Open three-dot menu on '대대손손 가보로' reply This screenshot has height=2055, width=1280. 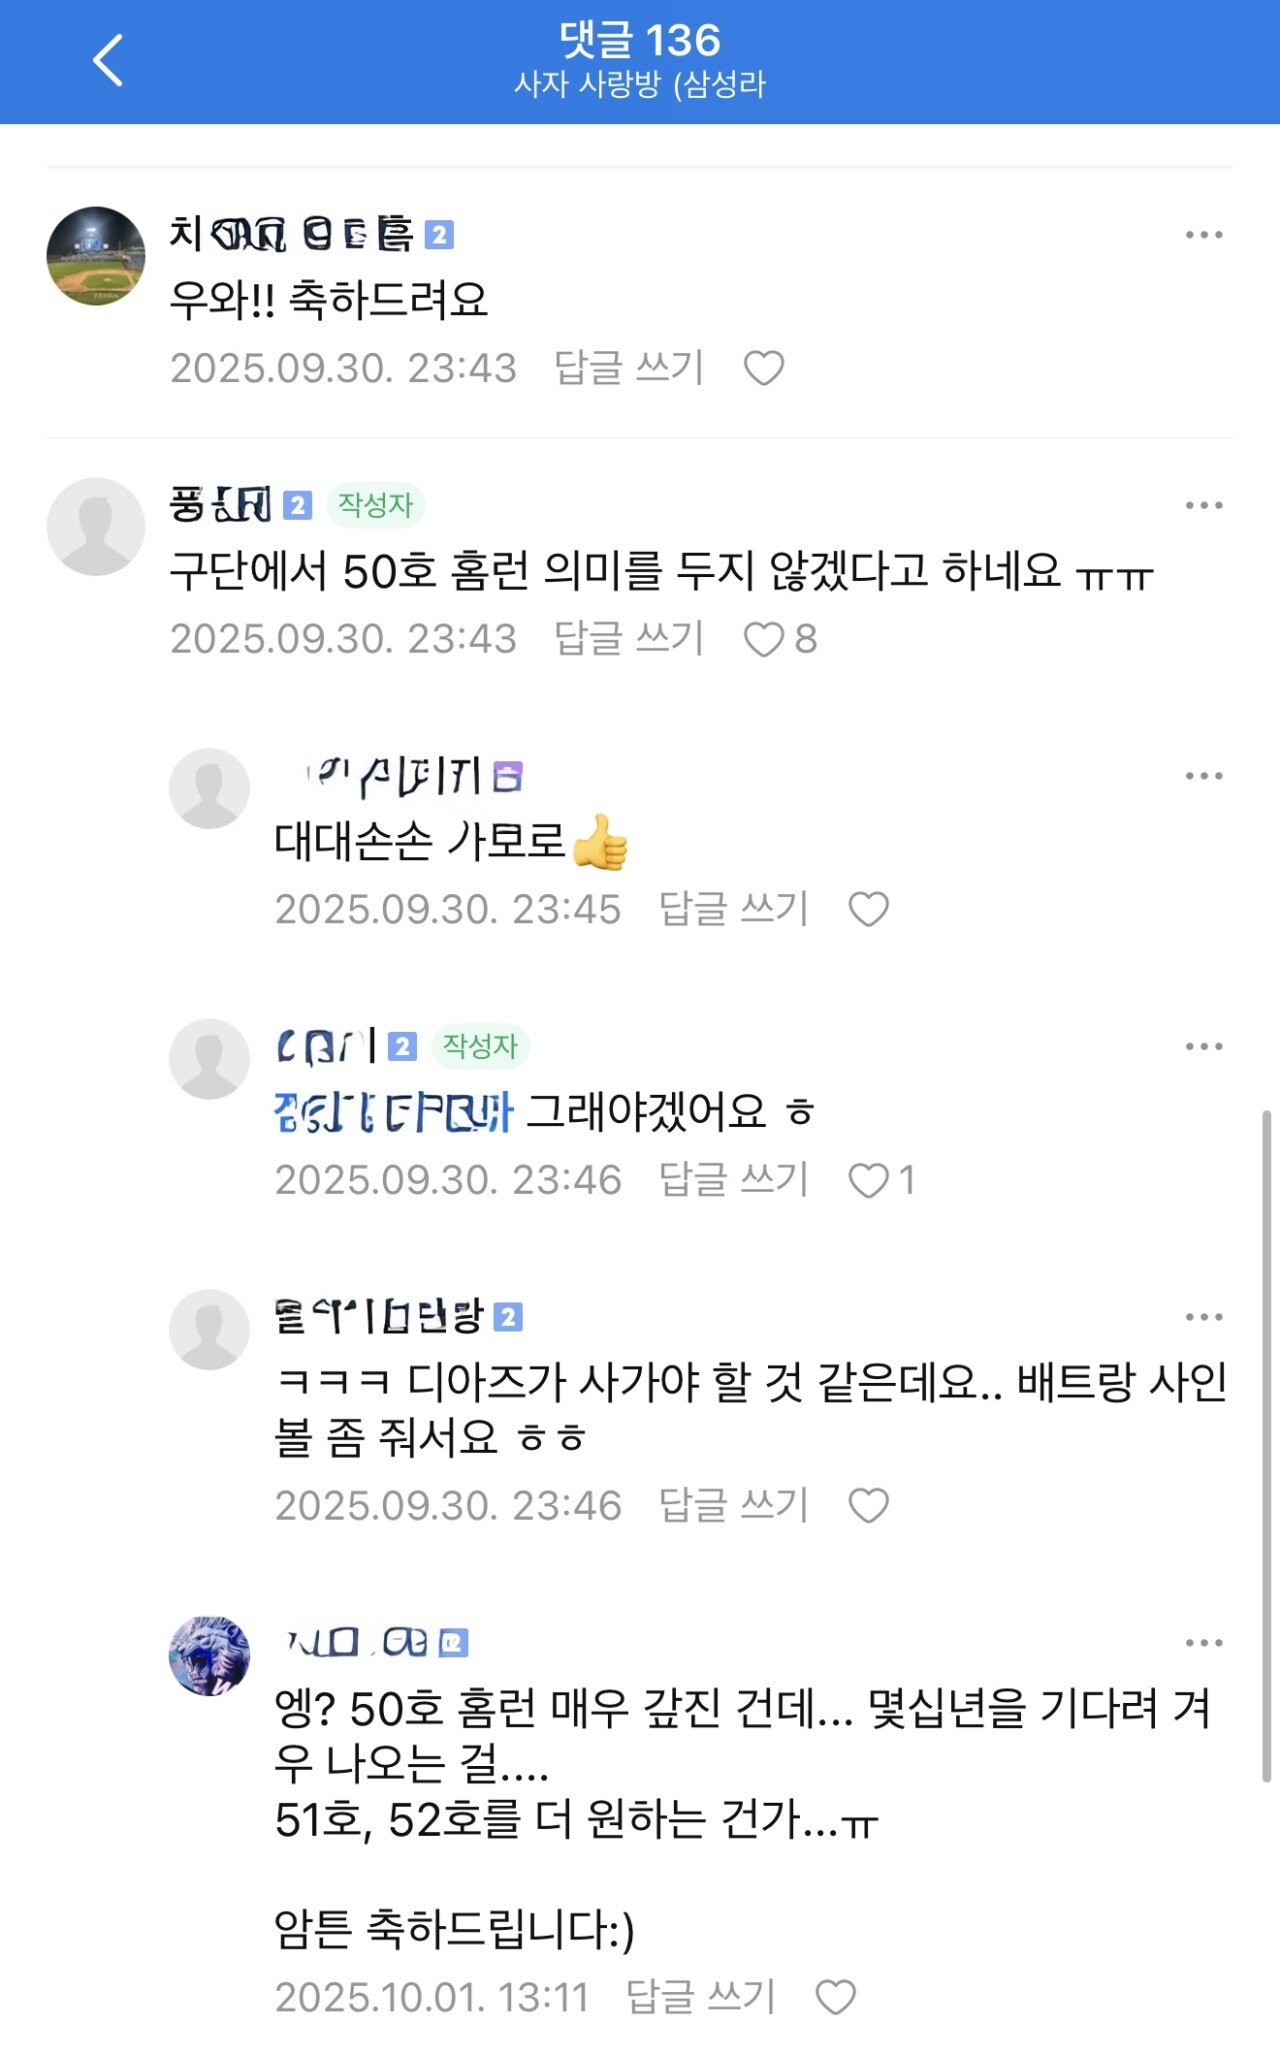[1203, 776]
